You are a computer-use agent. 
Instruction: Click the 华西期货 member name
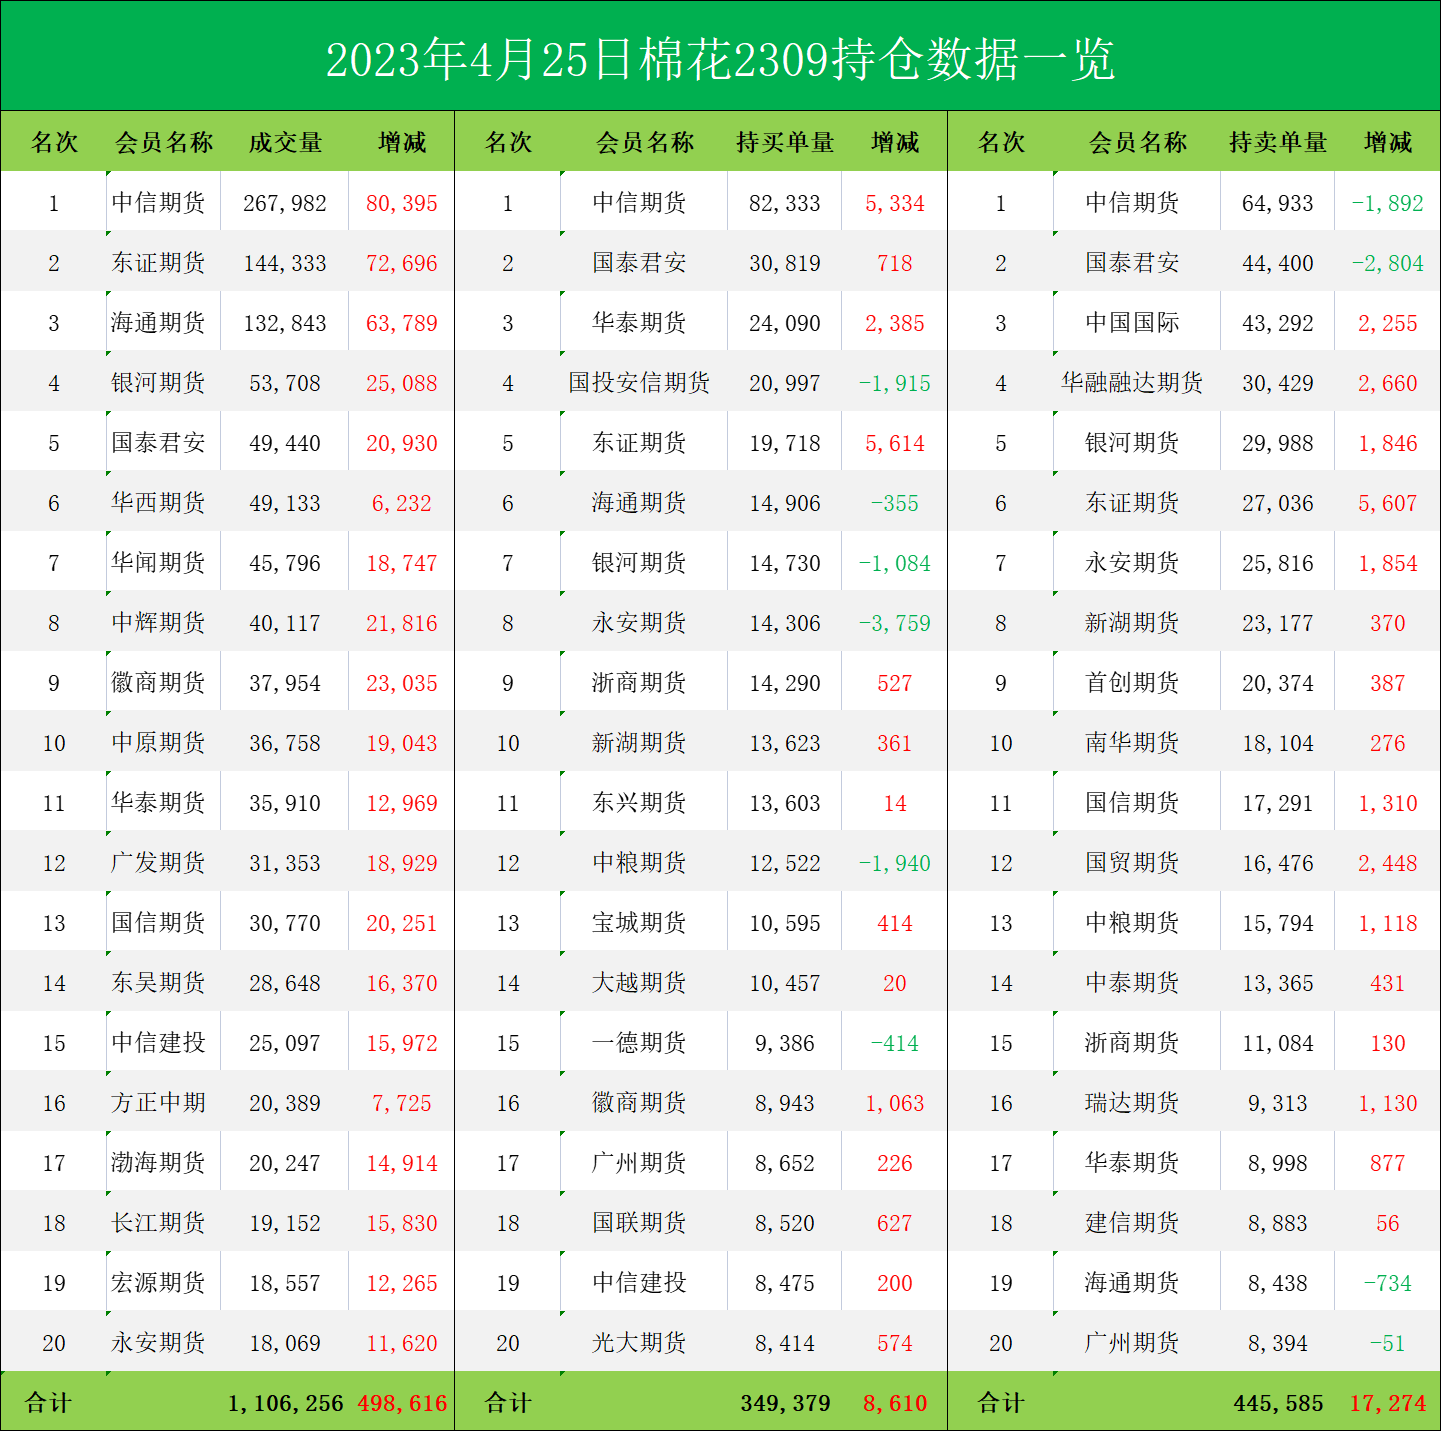tap(158, 502)
